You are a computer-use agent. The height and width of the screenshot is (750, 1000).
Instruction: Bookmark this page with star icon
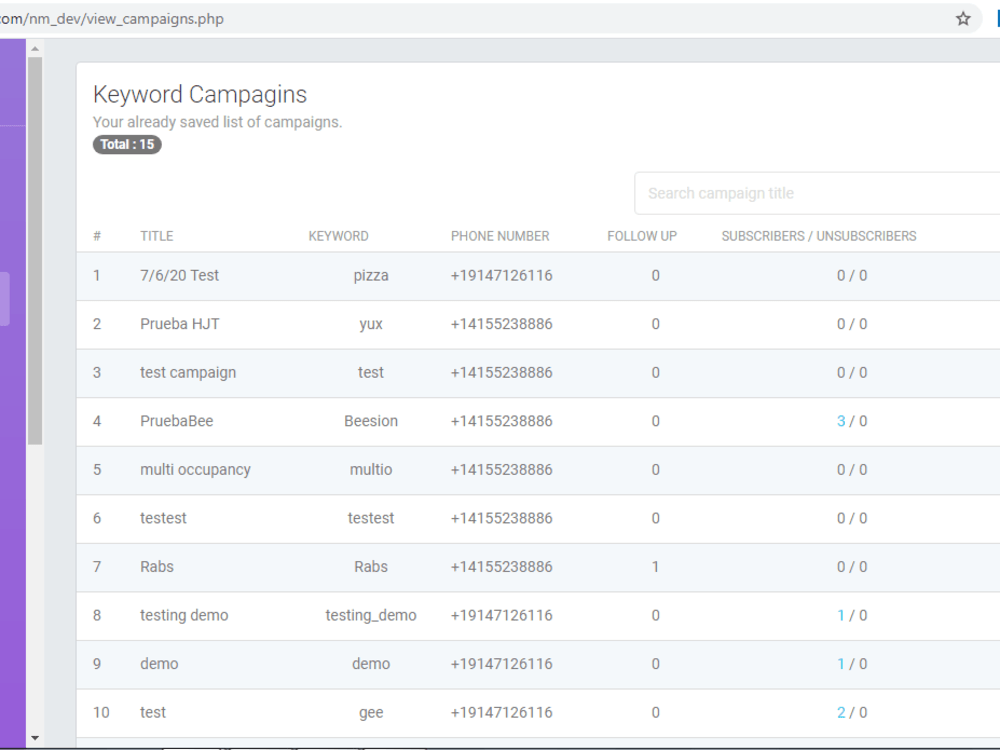click(x=963, y=18)
